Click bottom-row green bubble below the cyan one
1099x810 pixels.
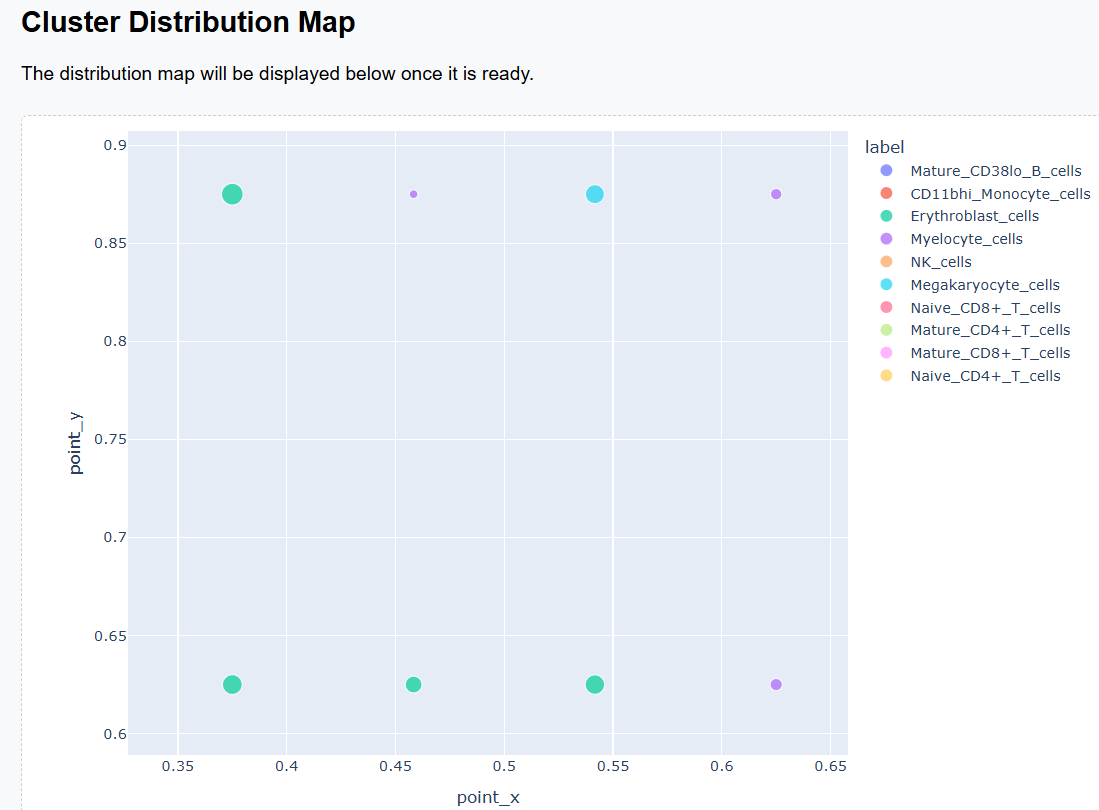pos(595,684)
